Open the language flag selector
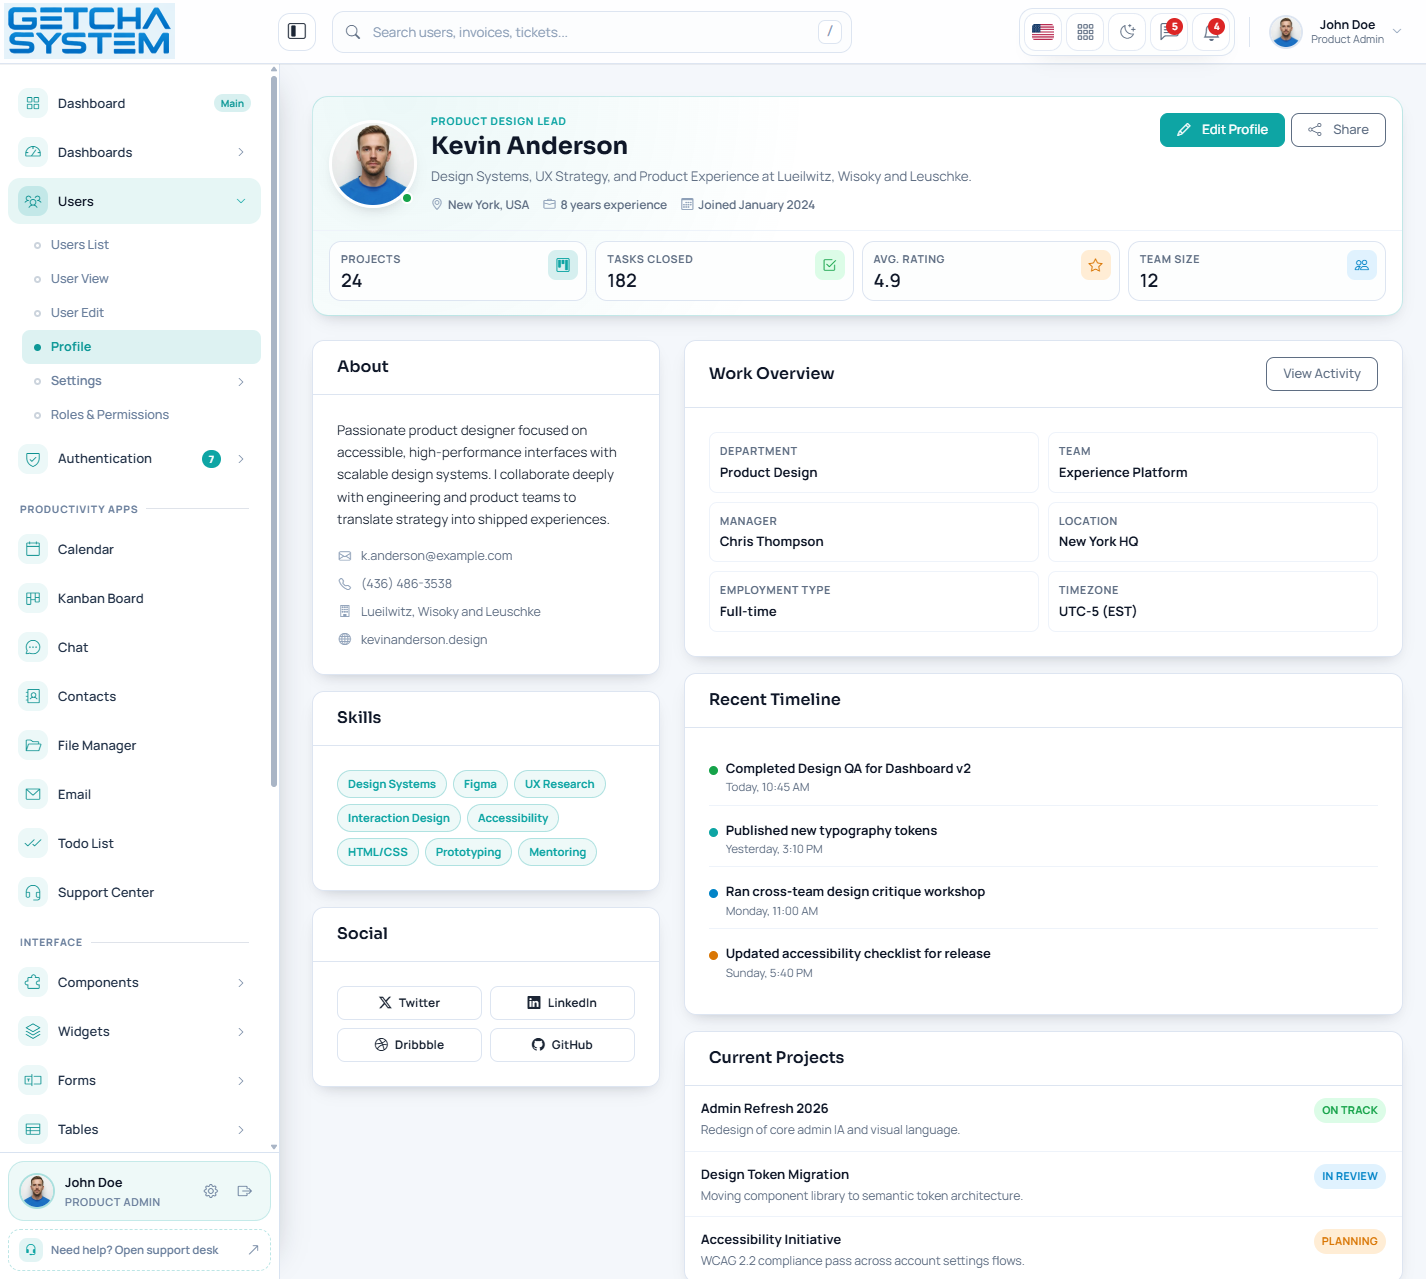 pyautogui.click(x=1043, y=32)
